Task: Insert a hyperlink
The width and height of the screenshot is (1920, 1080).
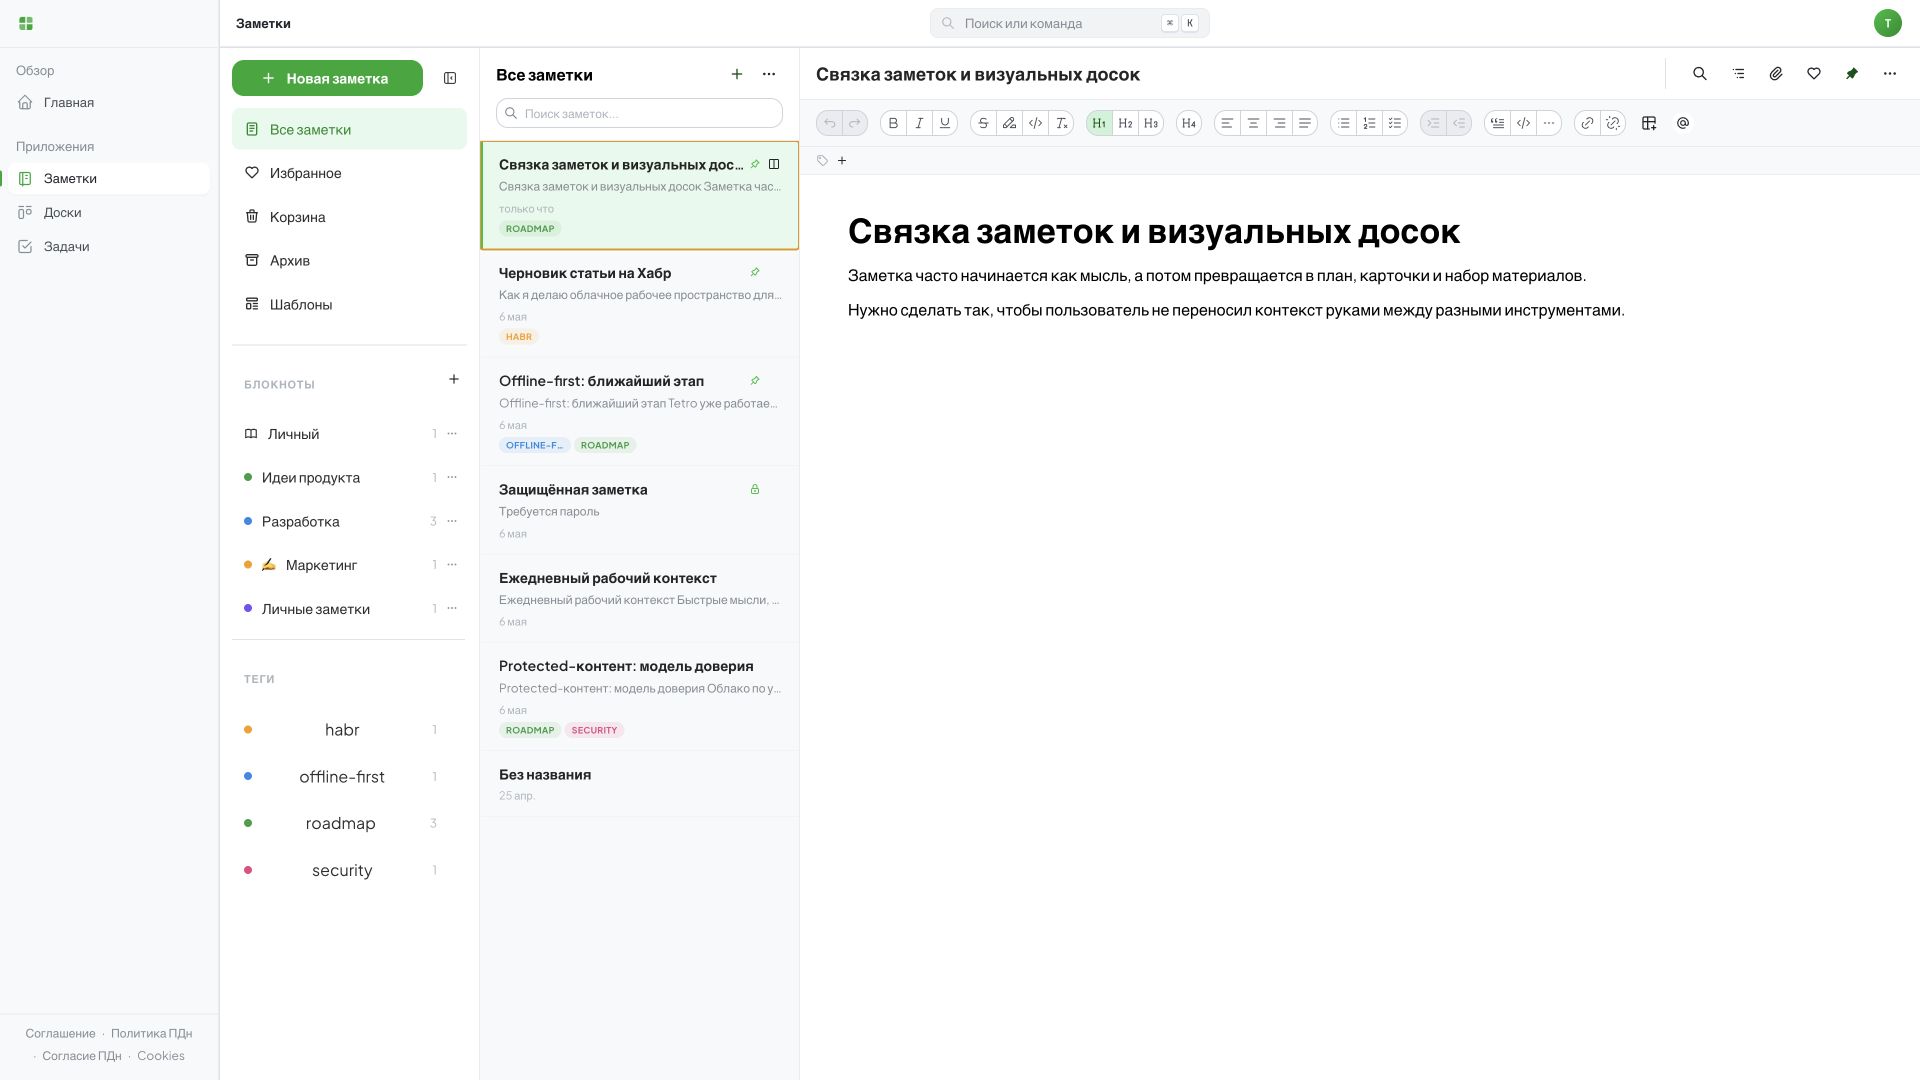Action: [x=1587, y=123]
